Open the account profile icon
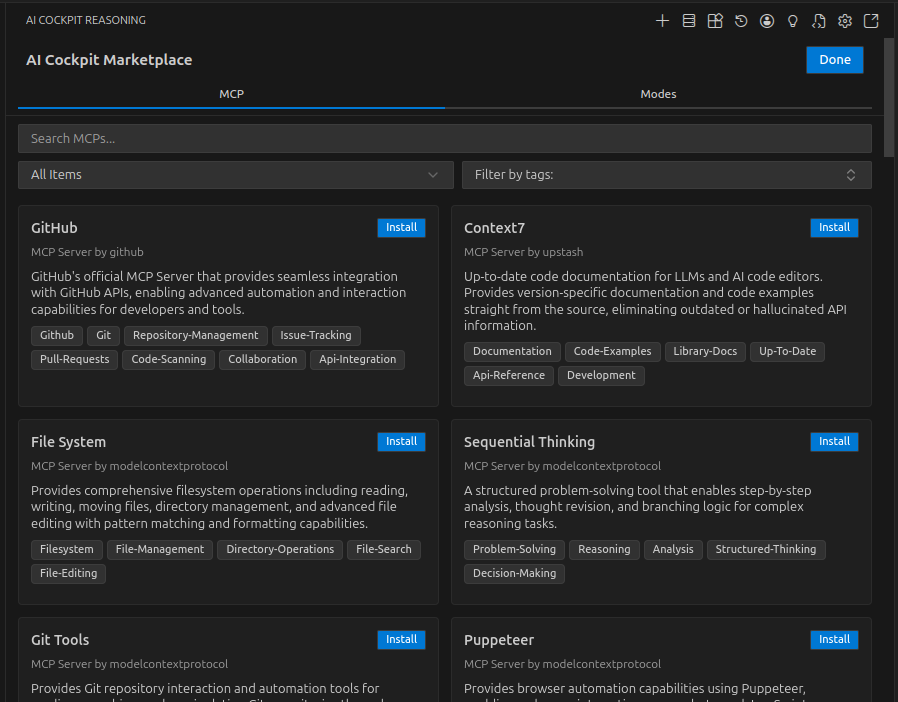The height and width of the screenshot is (702, 898). [x=767, y=21]
